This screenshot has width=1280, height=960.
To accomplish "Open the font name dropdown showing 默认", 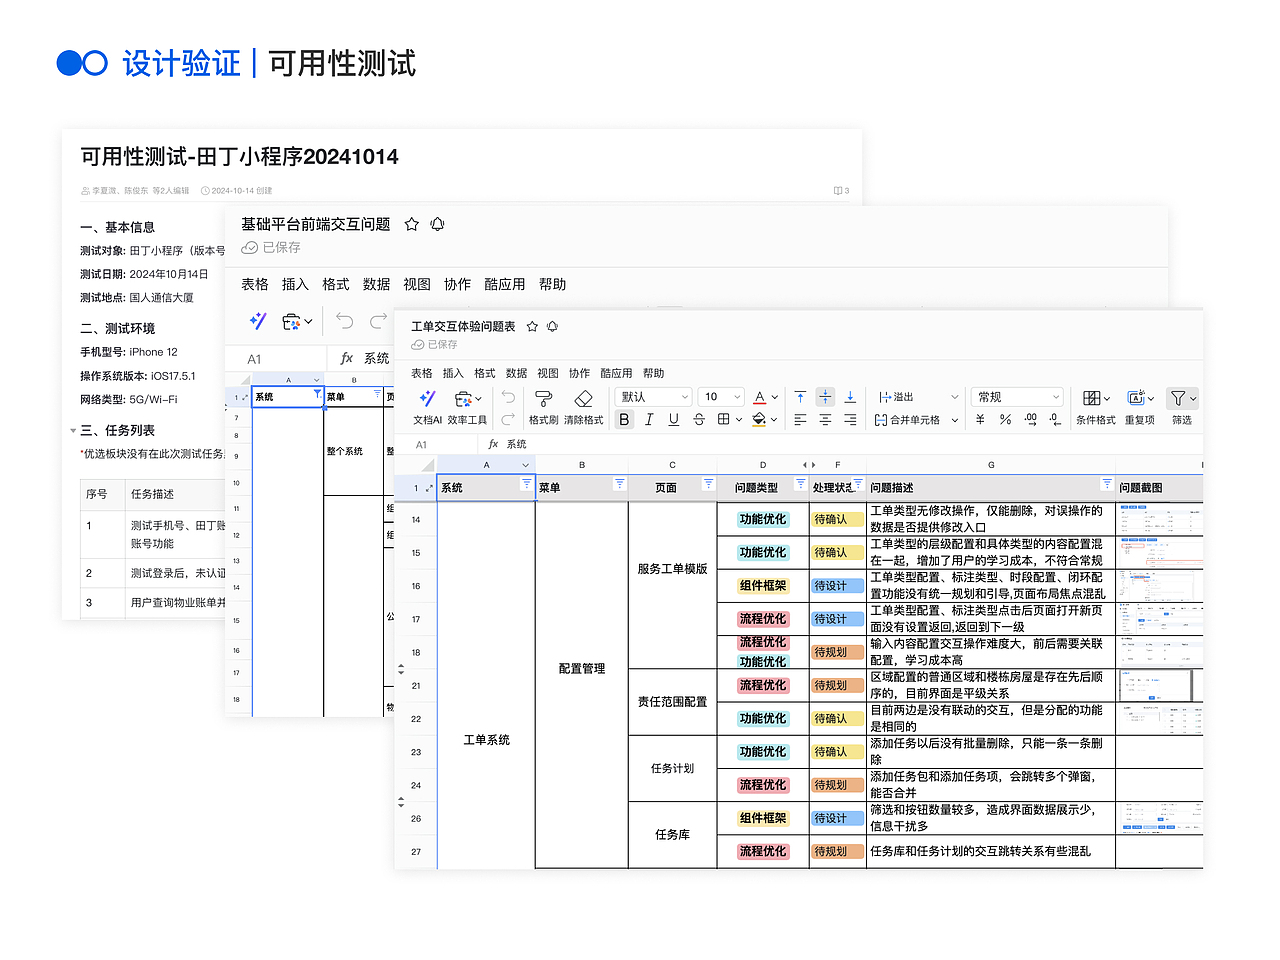I will coord(653,396).
